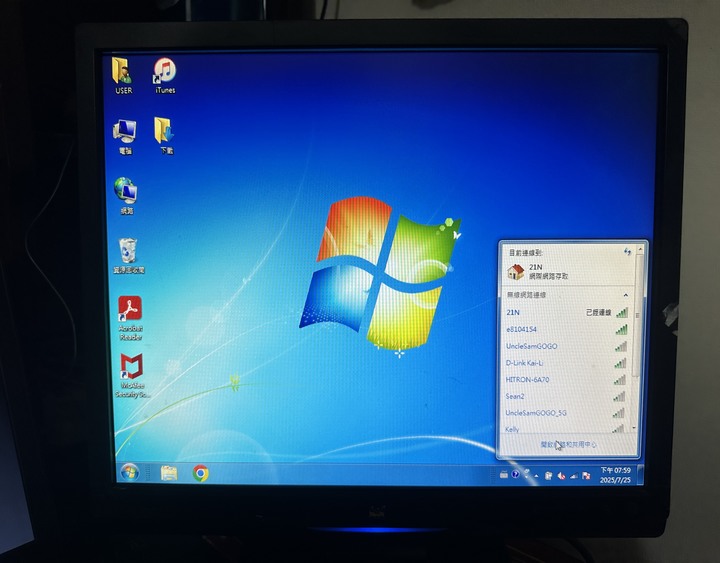The height and width of the screenshot is (563, 720).
Task: Click the signal bars icon for e8104154
Action: [621, 330]
